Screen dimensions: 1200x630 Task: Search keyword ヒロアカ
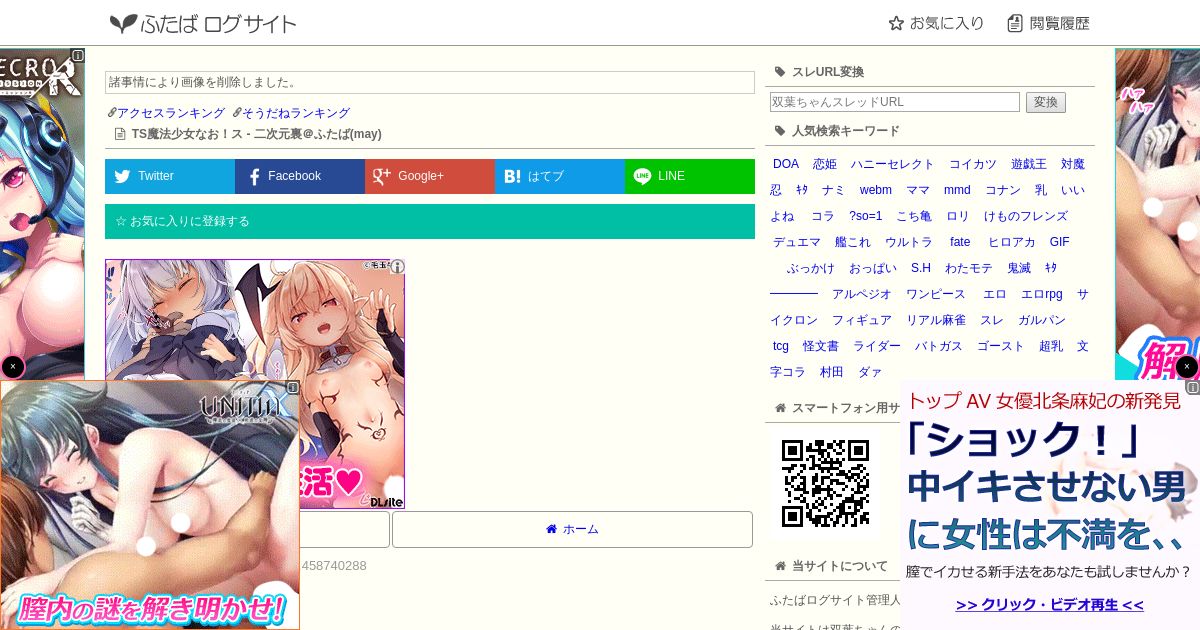pyautogui.click(x=1012, y=242)
